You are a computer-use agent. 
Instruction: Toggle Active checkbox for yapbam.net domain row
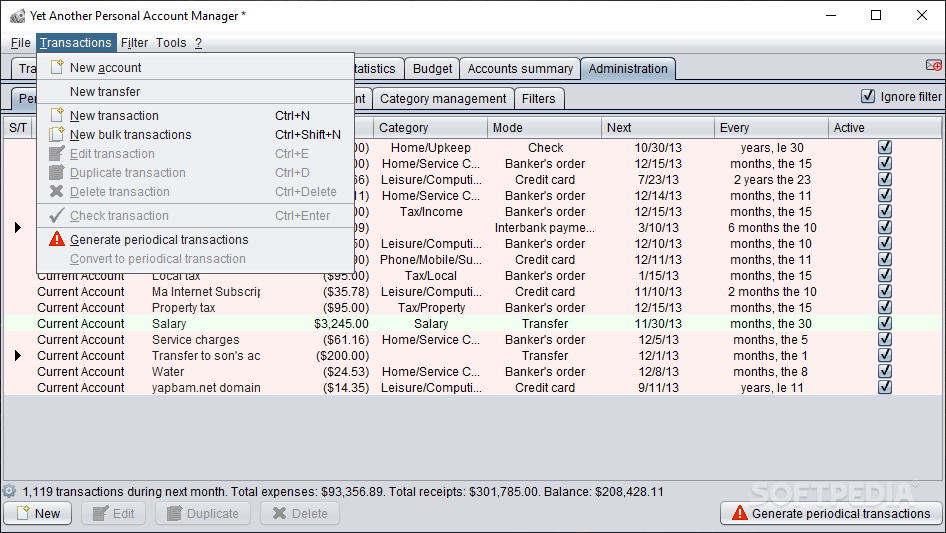[x=884, y=387]
